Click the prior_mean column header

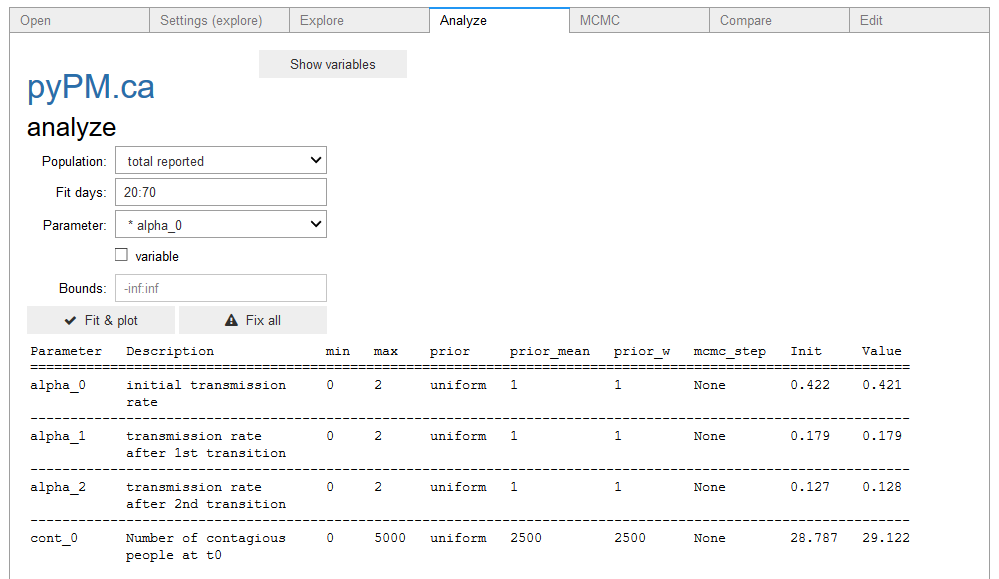[x=550, y=352]
